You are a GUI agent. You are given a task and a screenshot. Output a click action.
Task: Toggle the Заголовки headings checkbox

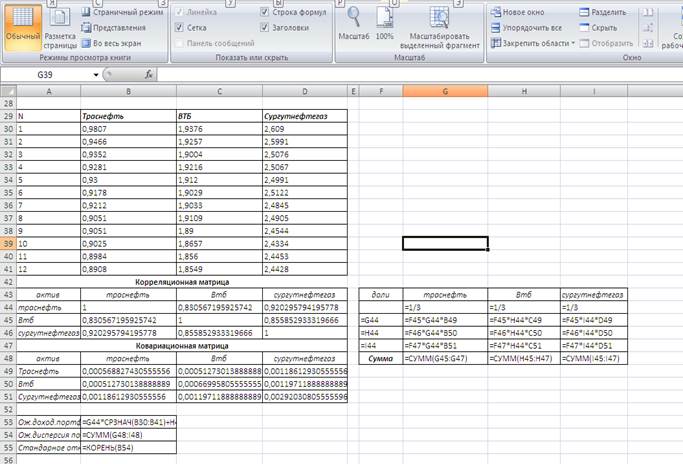pos(265,28)
